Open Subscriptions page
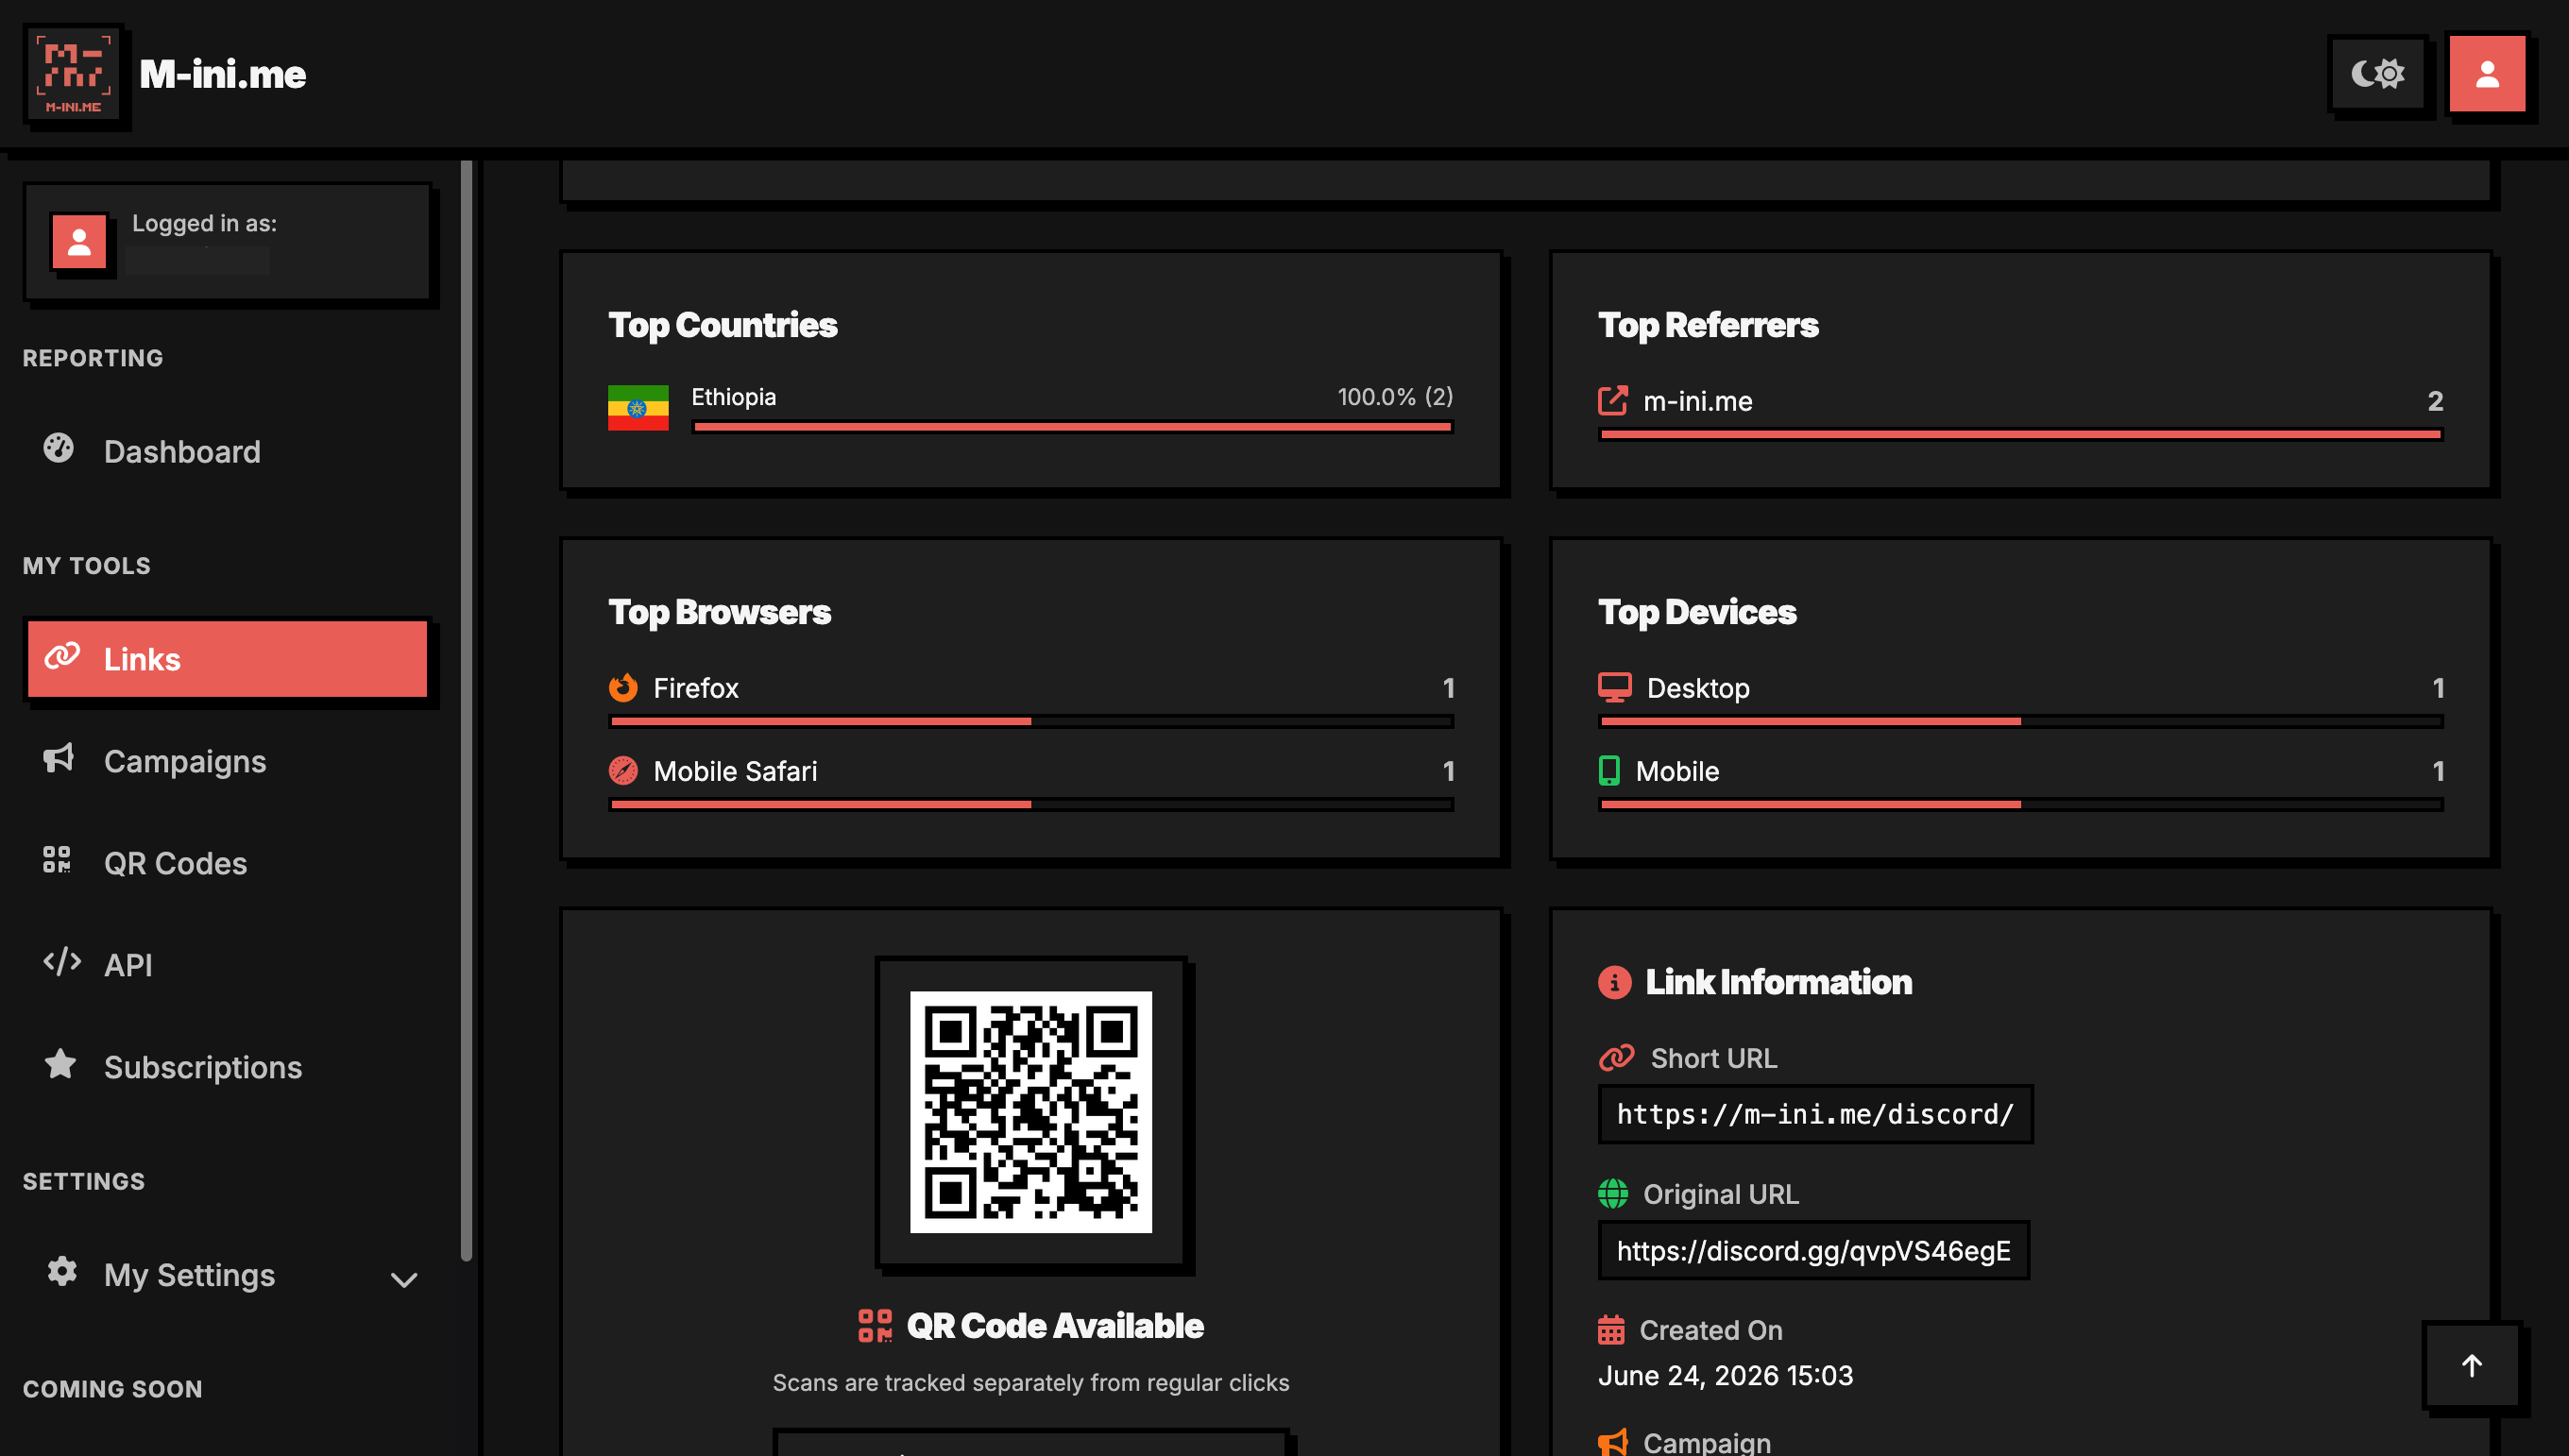The width and height of the screenshot is (2569, 1456). 228,1067
